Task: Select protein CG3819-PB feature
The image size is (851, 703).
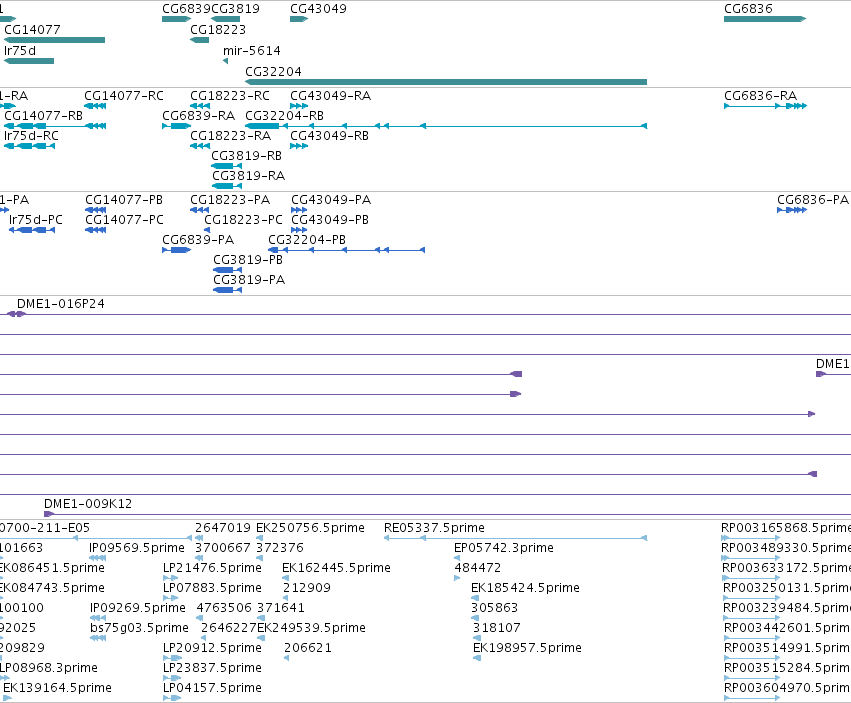Action: pyautogui.click(x=227, y=270)
